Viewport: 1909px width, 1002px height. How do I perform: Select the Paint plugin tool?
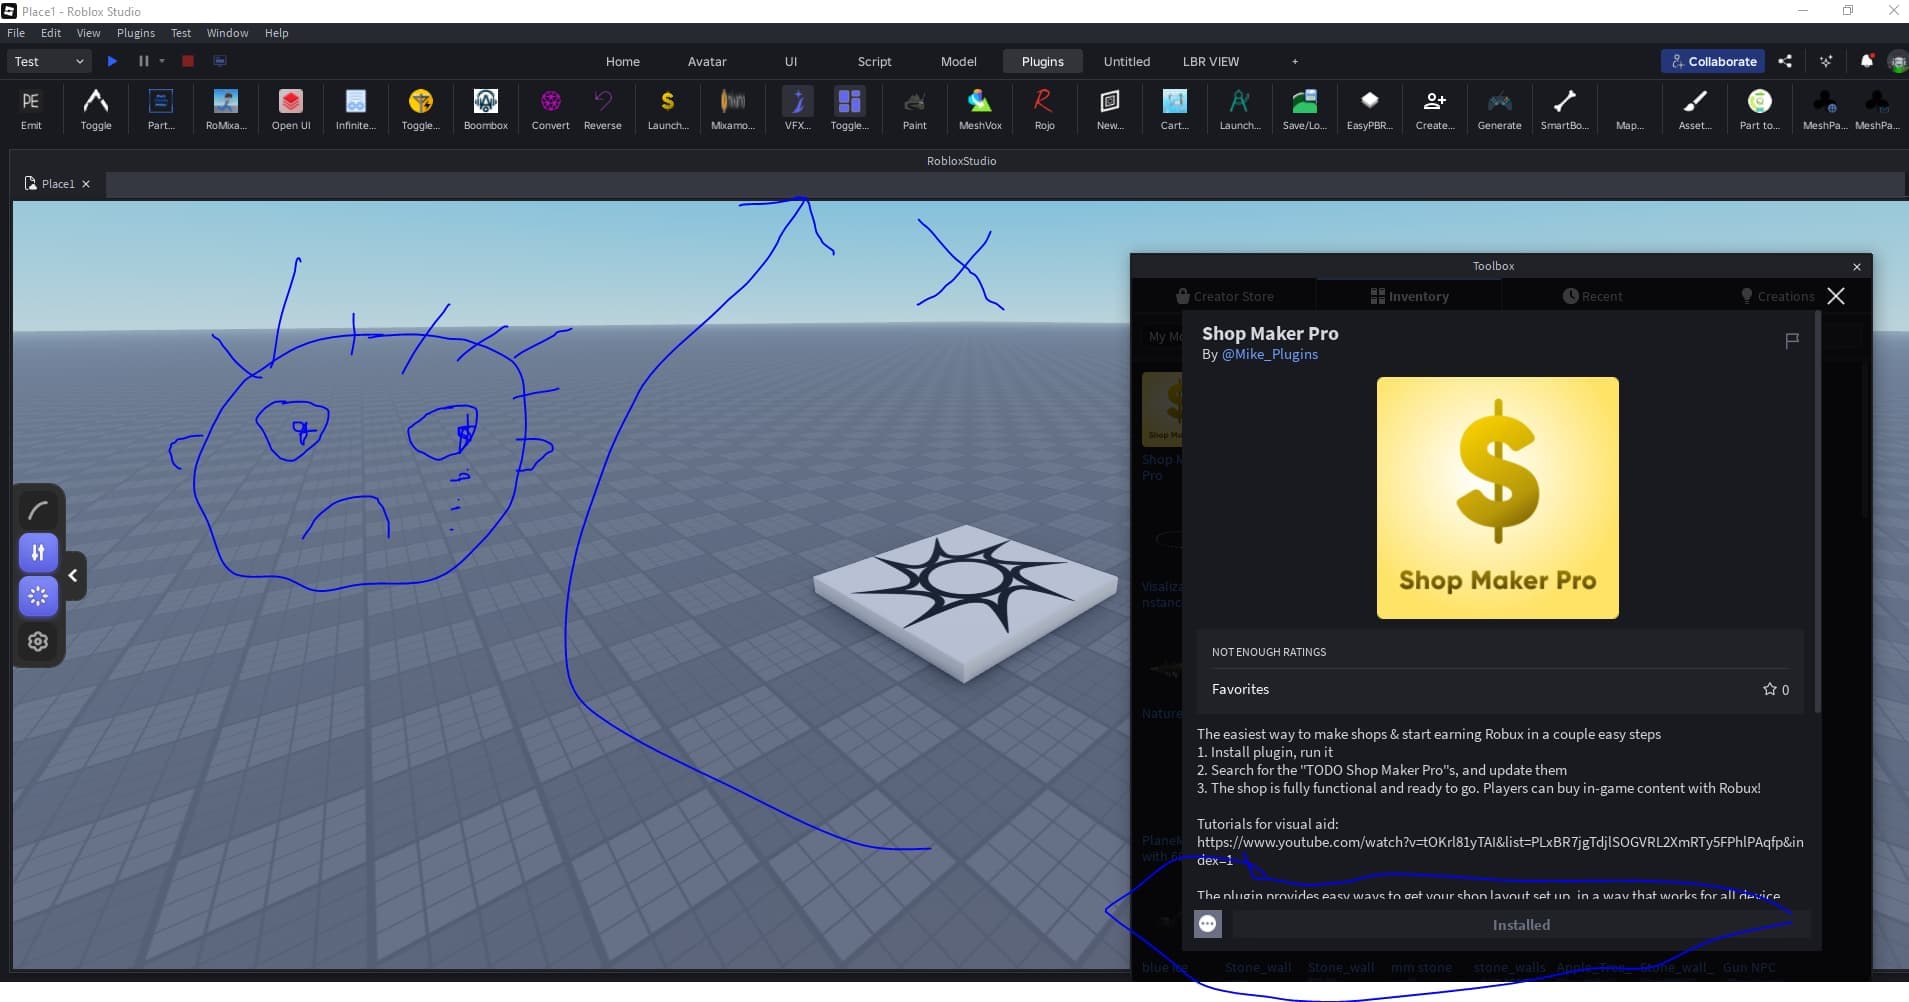coord(914,108)
